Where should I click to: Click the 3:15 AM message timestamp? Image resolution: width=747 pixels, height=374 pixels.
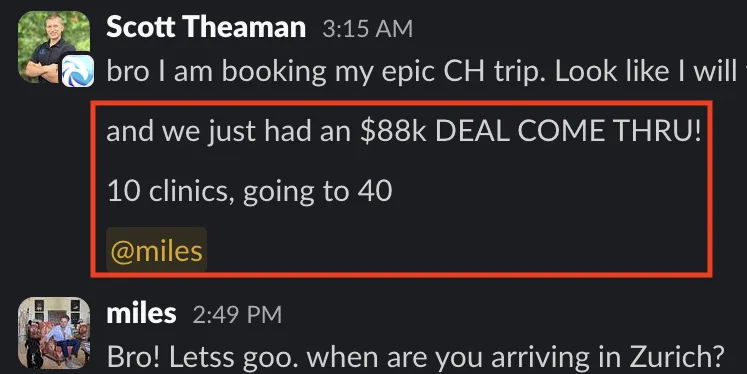[x=367, y=30]
